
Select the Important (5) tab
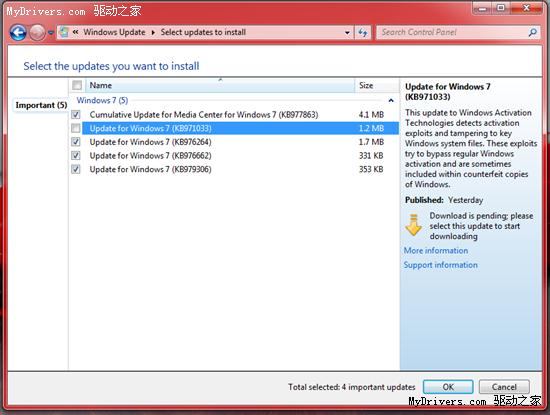(x=41, y=105)
